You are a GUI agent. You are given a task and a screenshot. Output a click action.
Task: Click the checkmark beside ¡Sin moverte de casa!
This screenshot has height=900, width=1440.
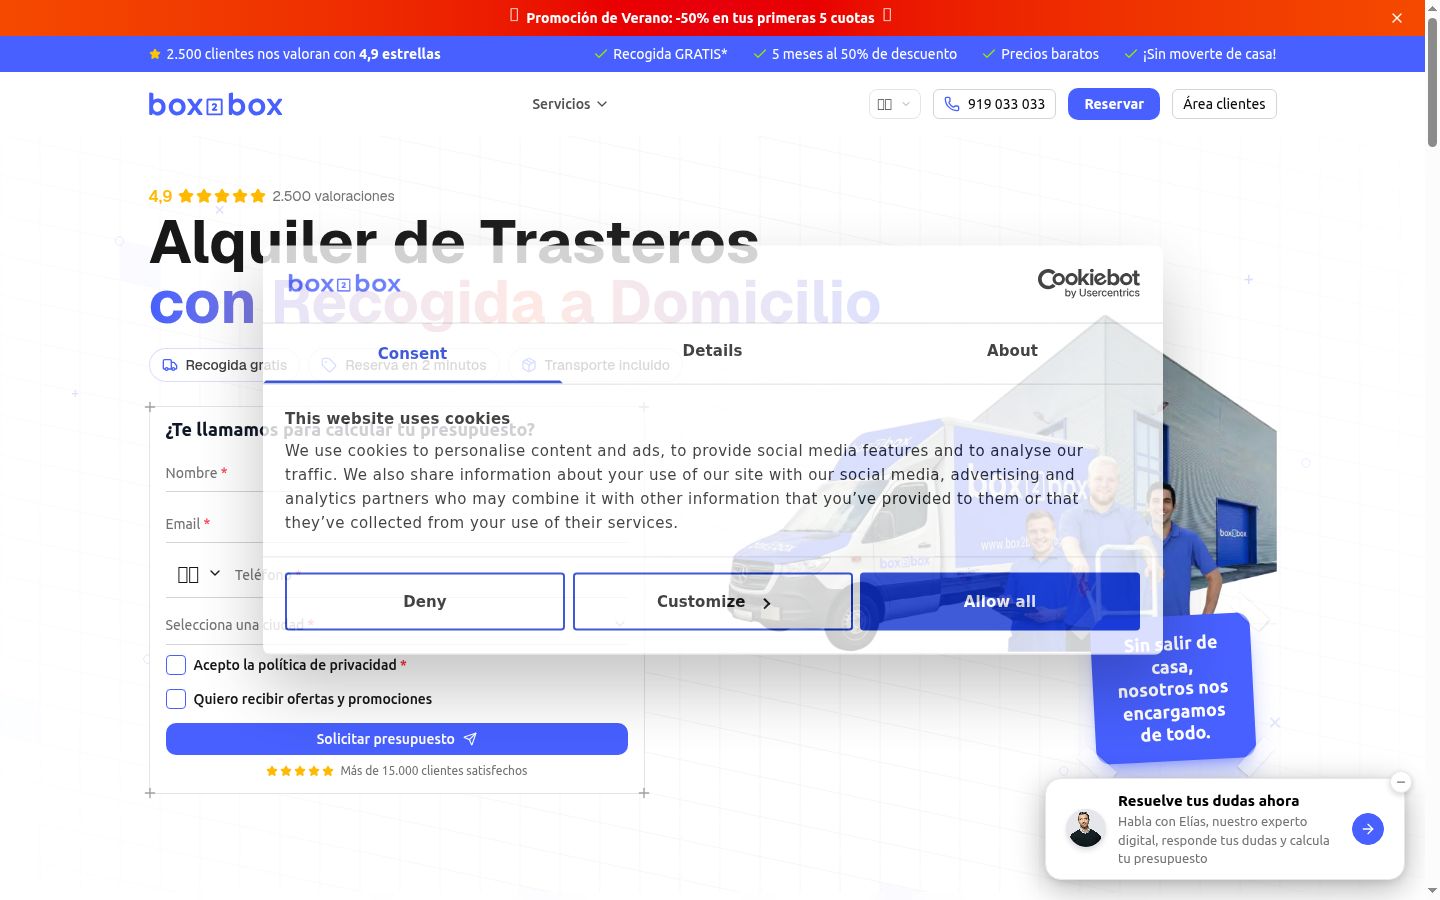coord(1131,54)
